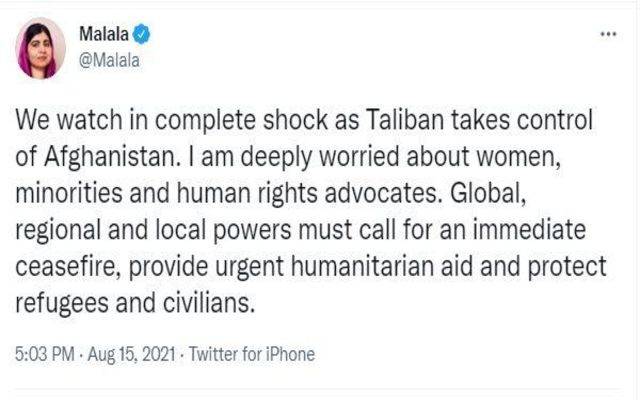
Task: Open the Twitter for iPhone source link
Action: pyautogui.click(x=252, y=354)
